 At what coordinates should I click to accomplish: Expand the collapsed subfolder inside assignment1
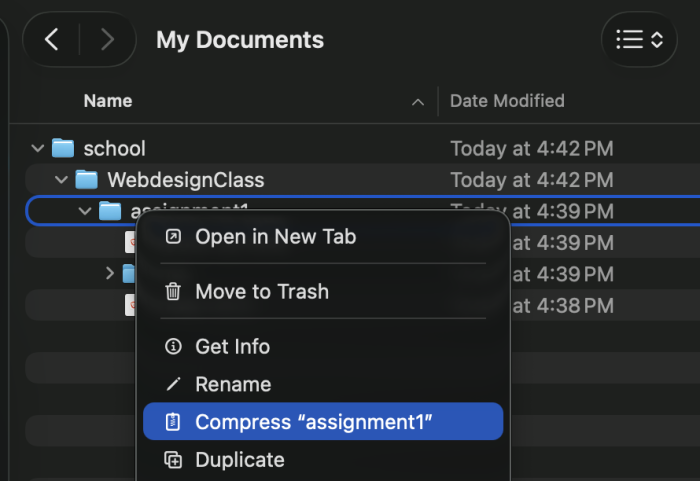tap(110, 273)
